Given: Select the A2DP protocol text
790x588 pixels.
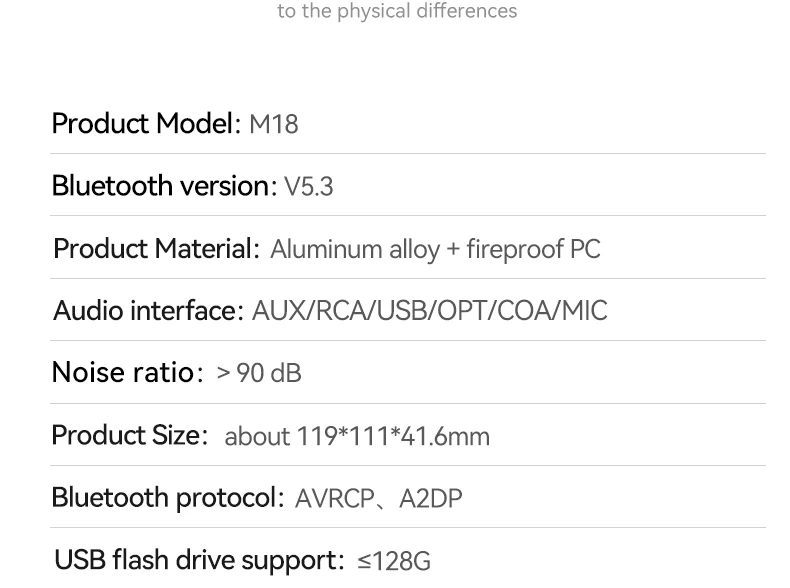Looking at the screenshot, I should pyautogui.click(x=431, y=499).
